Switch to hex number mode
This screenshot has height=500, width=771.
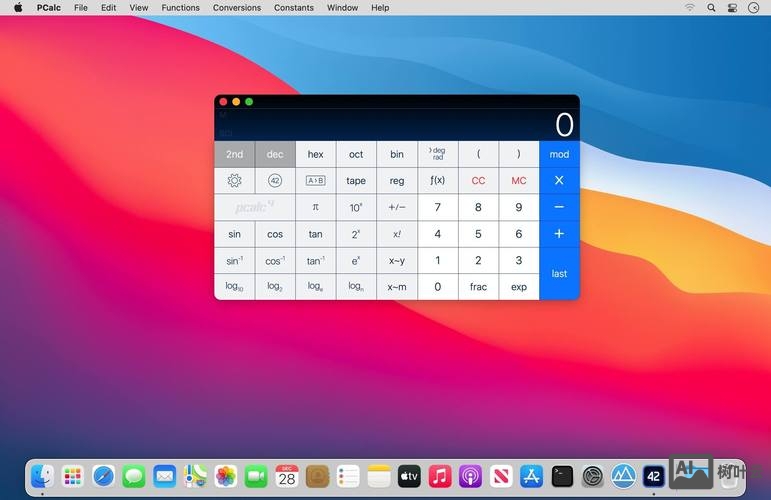(x=315, y=154)
